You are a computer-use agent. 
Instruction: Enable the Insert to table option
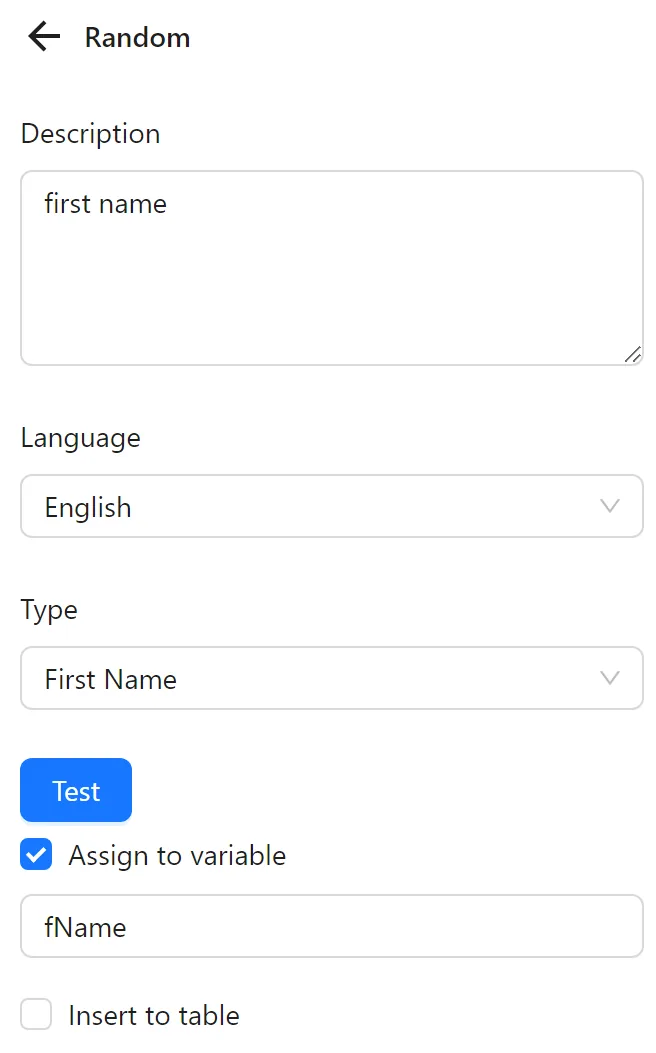36,1014
